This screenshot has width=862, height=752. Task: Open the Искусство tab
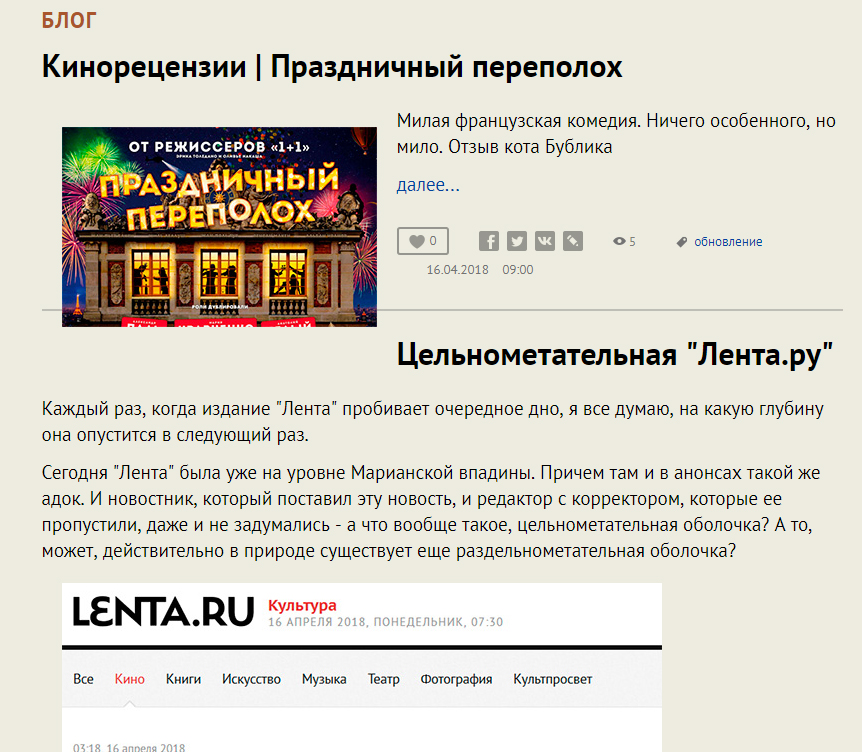251,679
